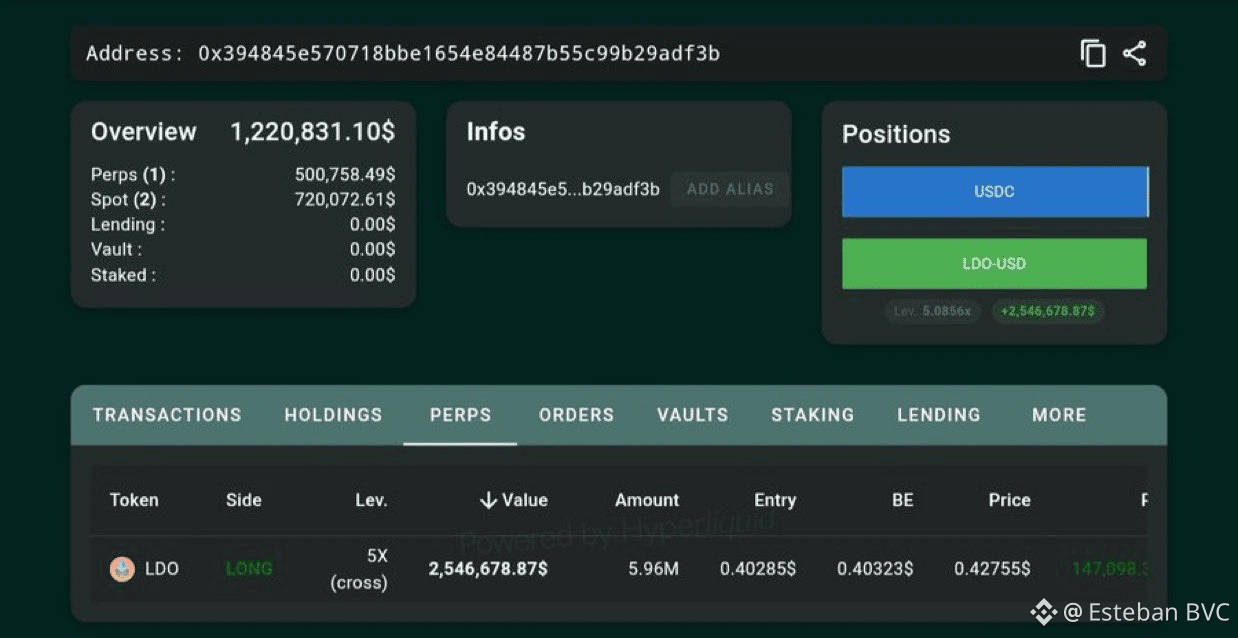Viewport: 1238px width, 638px height.
Task: Click the full address text in top bar
Action: click(459, 53)
